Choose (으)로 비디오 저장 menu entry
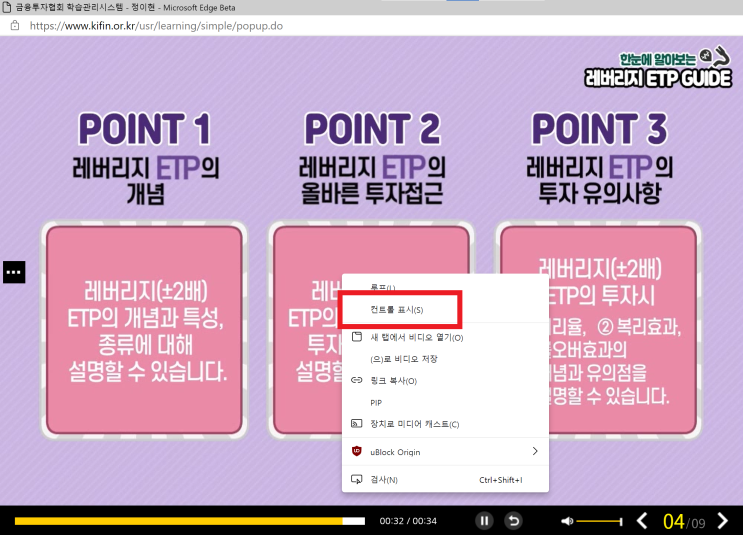This screenshot has width=743, height=535. pyautogui.click(x=445, y=359)
